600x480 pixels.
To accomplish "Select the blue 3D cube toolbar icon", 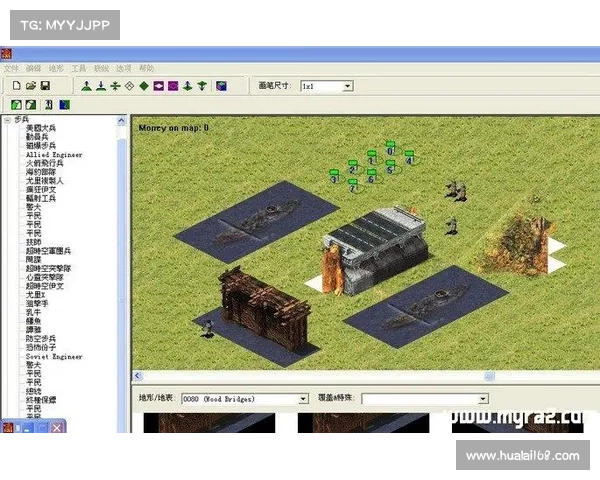I will pyautogui.click(x=220, y=86).
